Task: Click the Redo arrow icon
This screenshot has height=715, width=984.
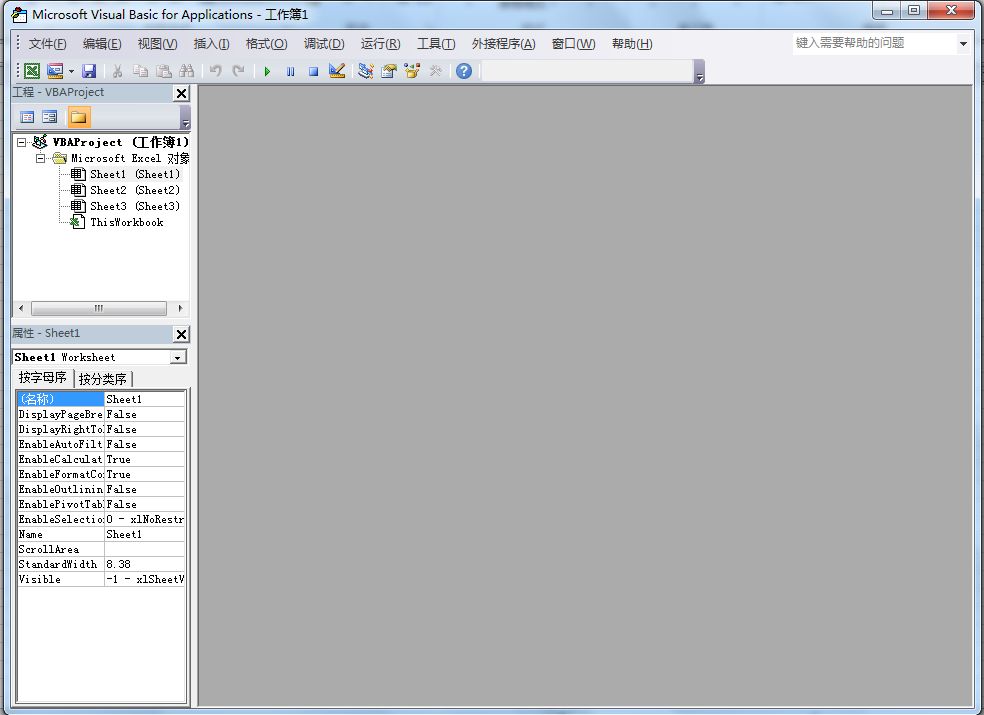Action: click(x=238, y=71)
